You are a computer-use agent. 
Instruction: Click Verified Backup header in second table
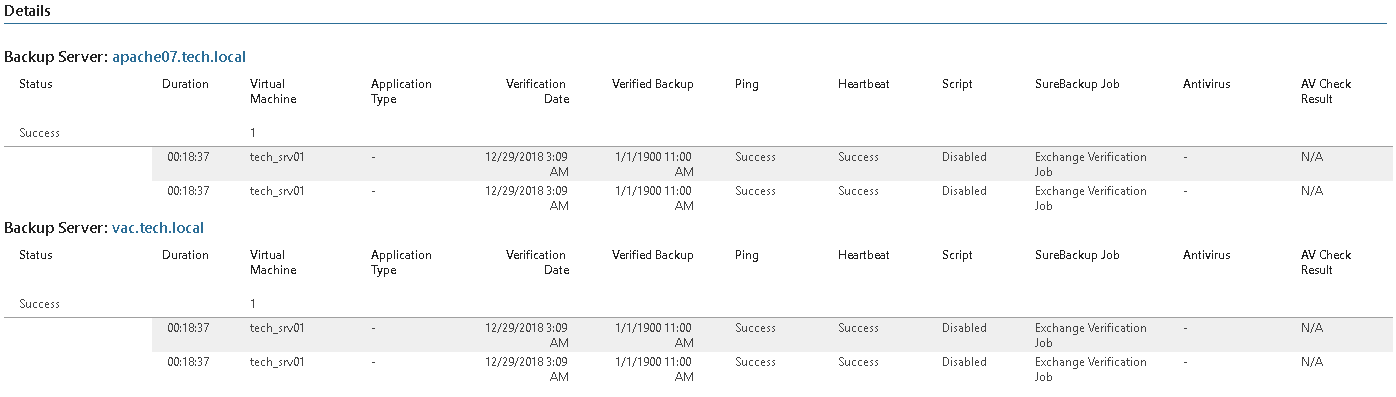point(652,255)
